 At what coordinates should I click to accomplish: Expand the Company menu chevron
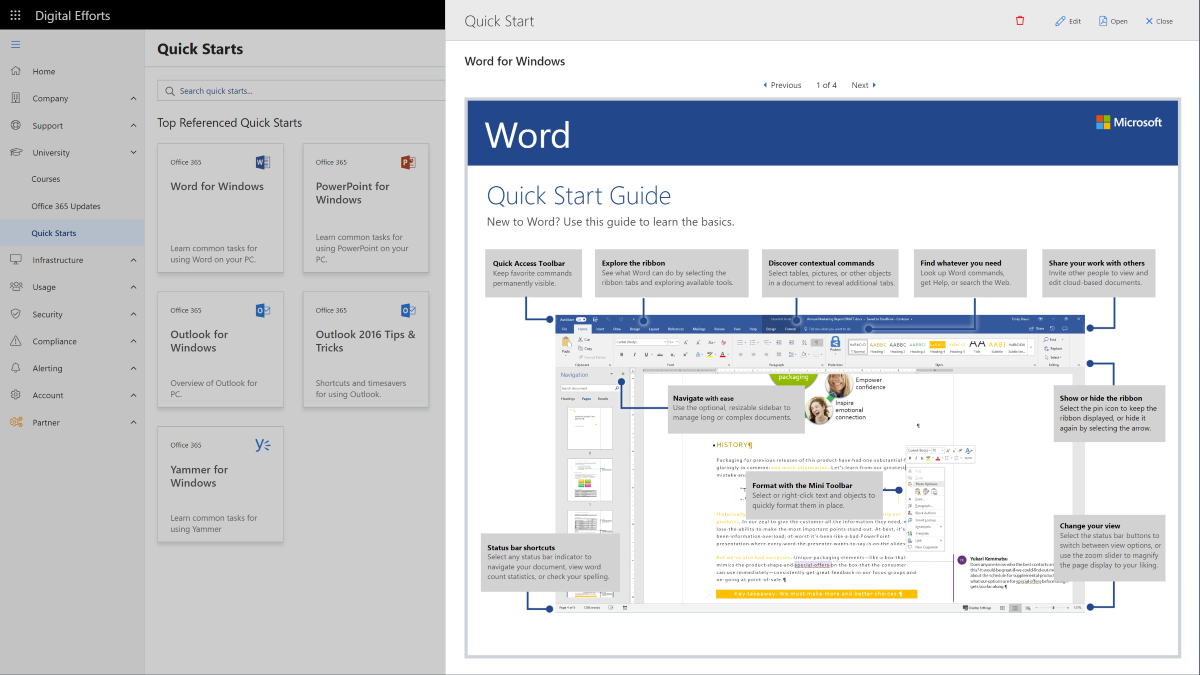click(133, 99)
